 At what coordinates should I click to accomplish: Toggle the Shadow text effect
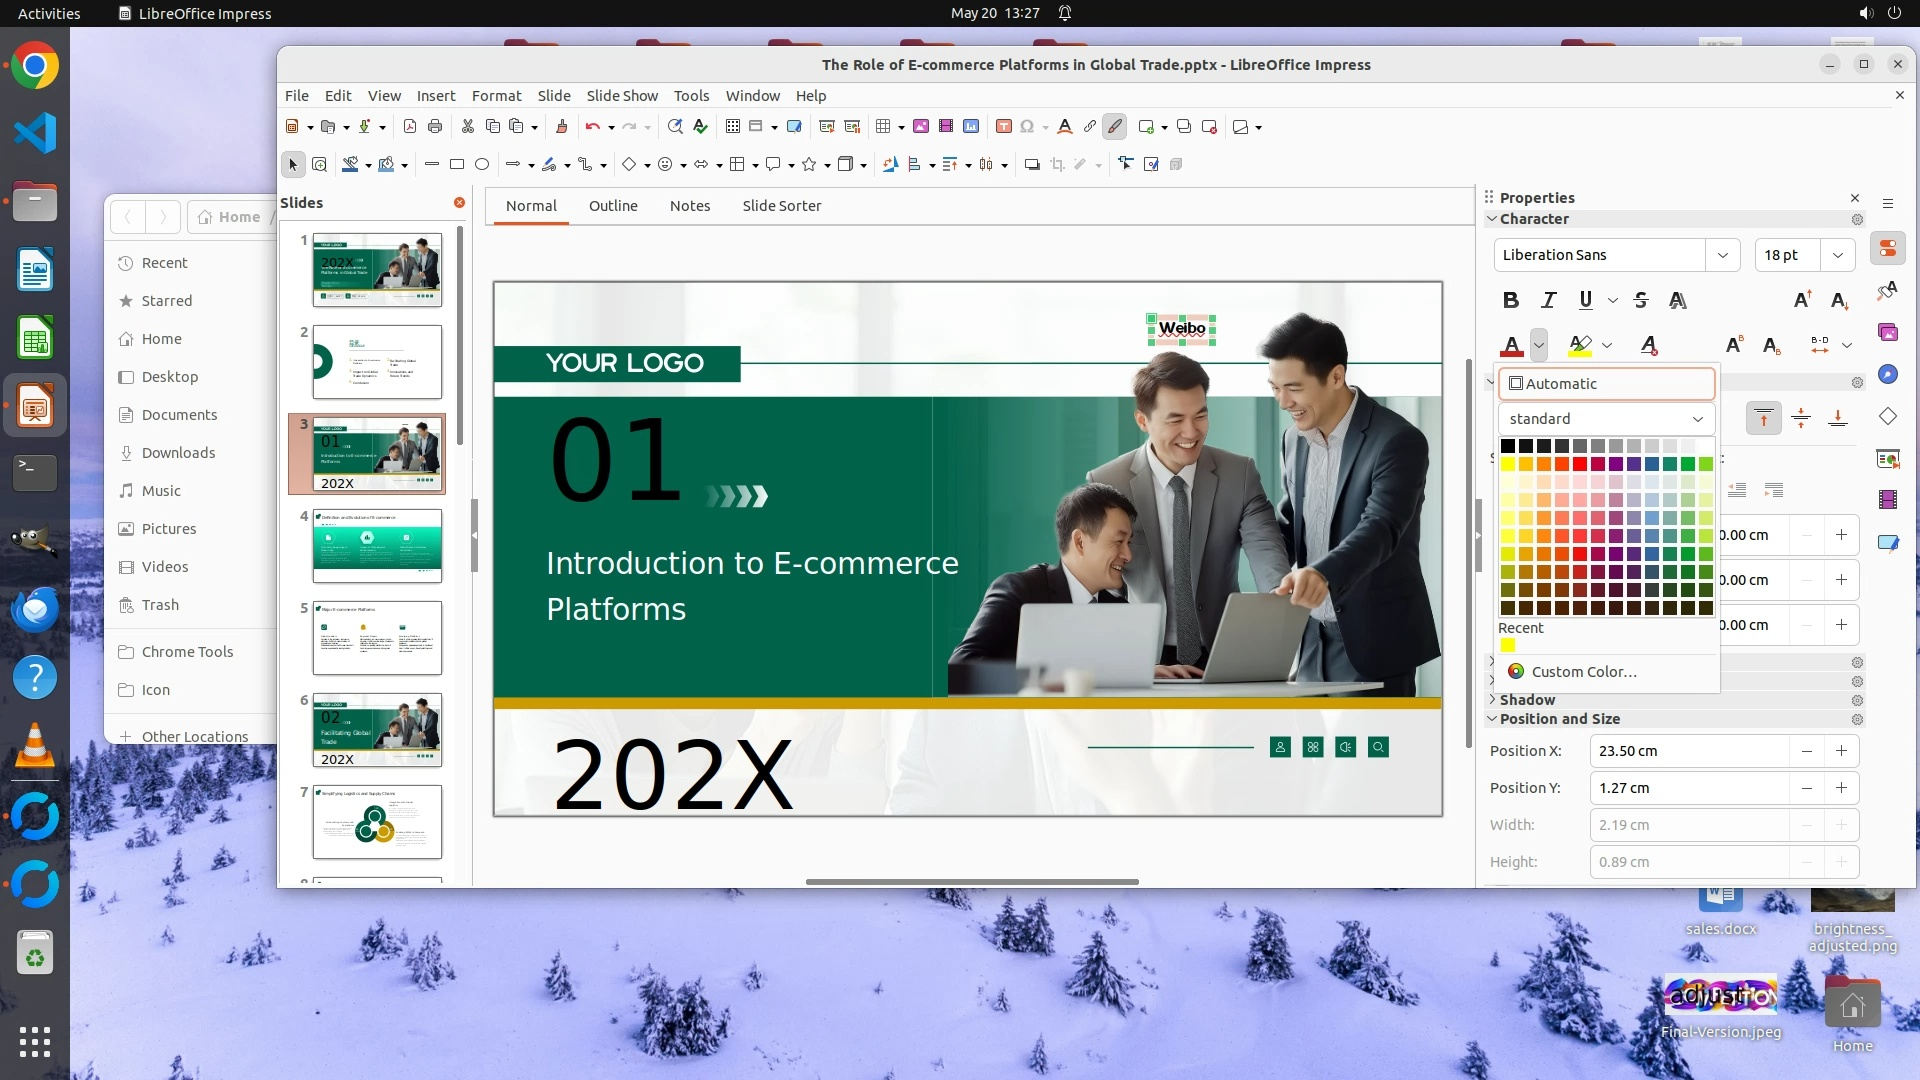(x=1678, y=300)
